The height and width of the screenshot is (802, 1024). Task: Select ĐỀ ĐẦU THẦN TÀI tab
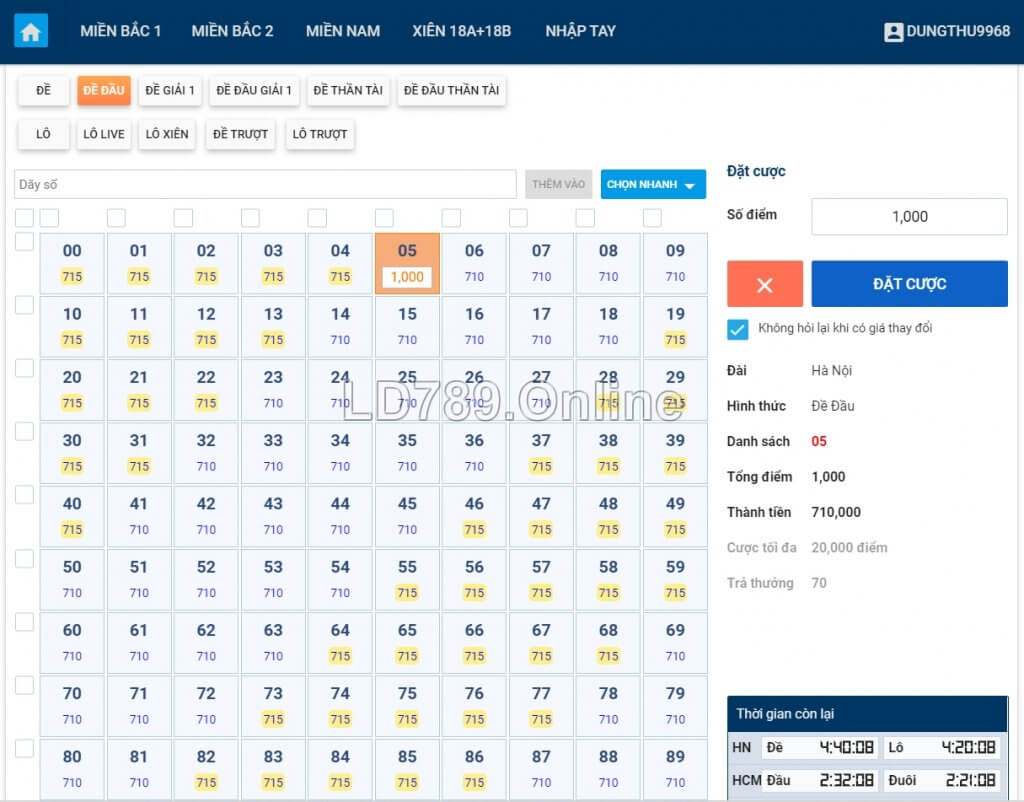451,90
